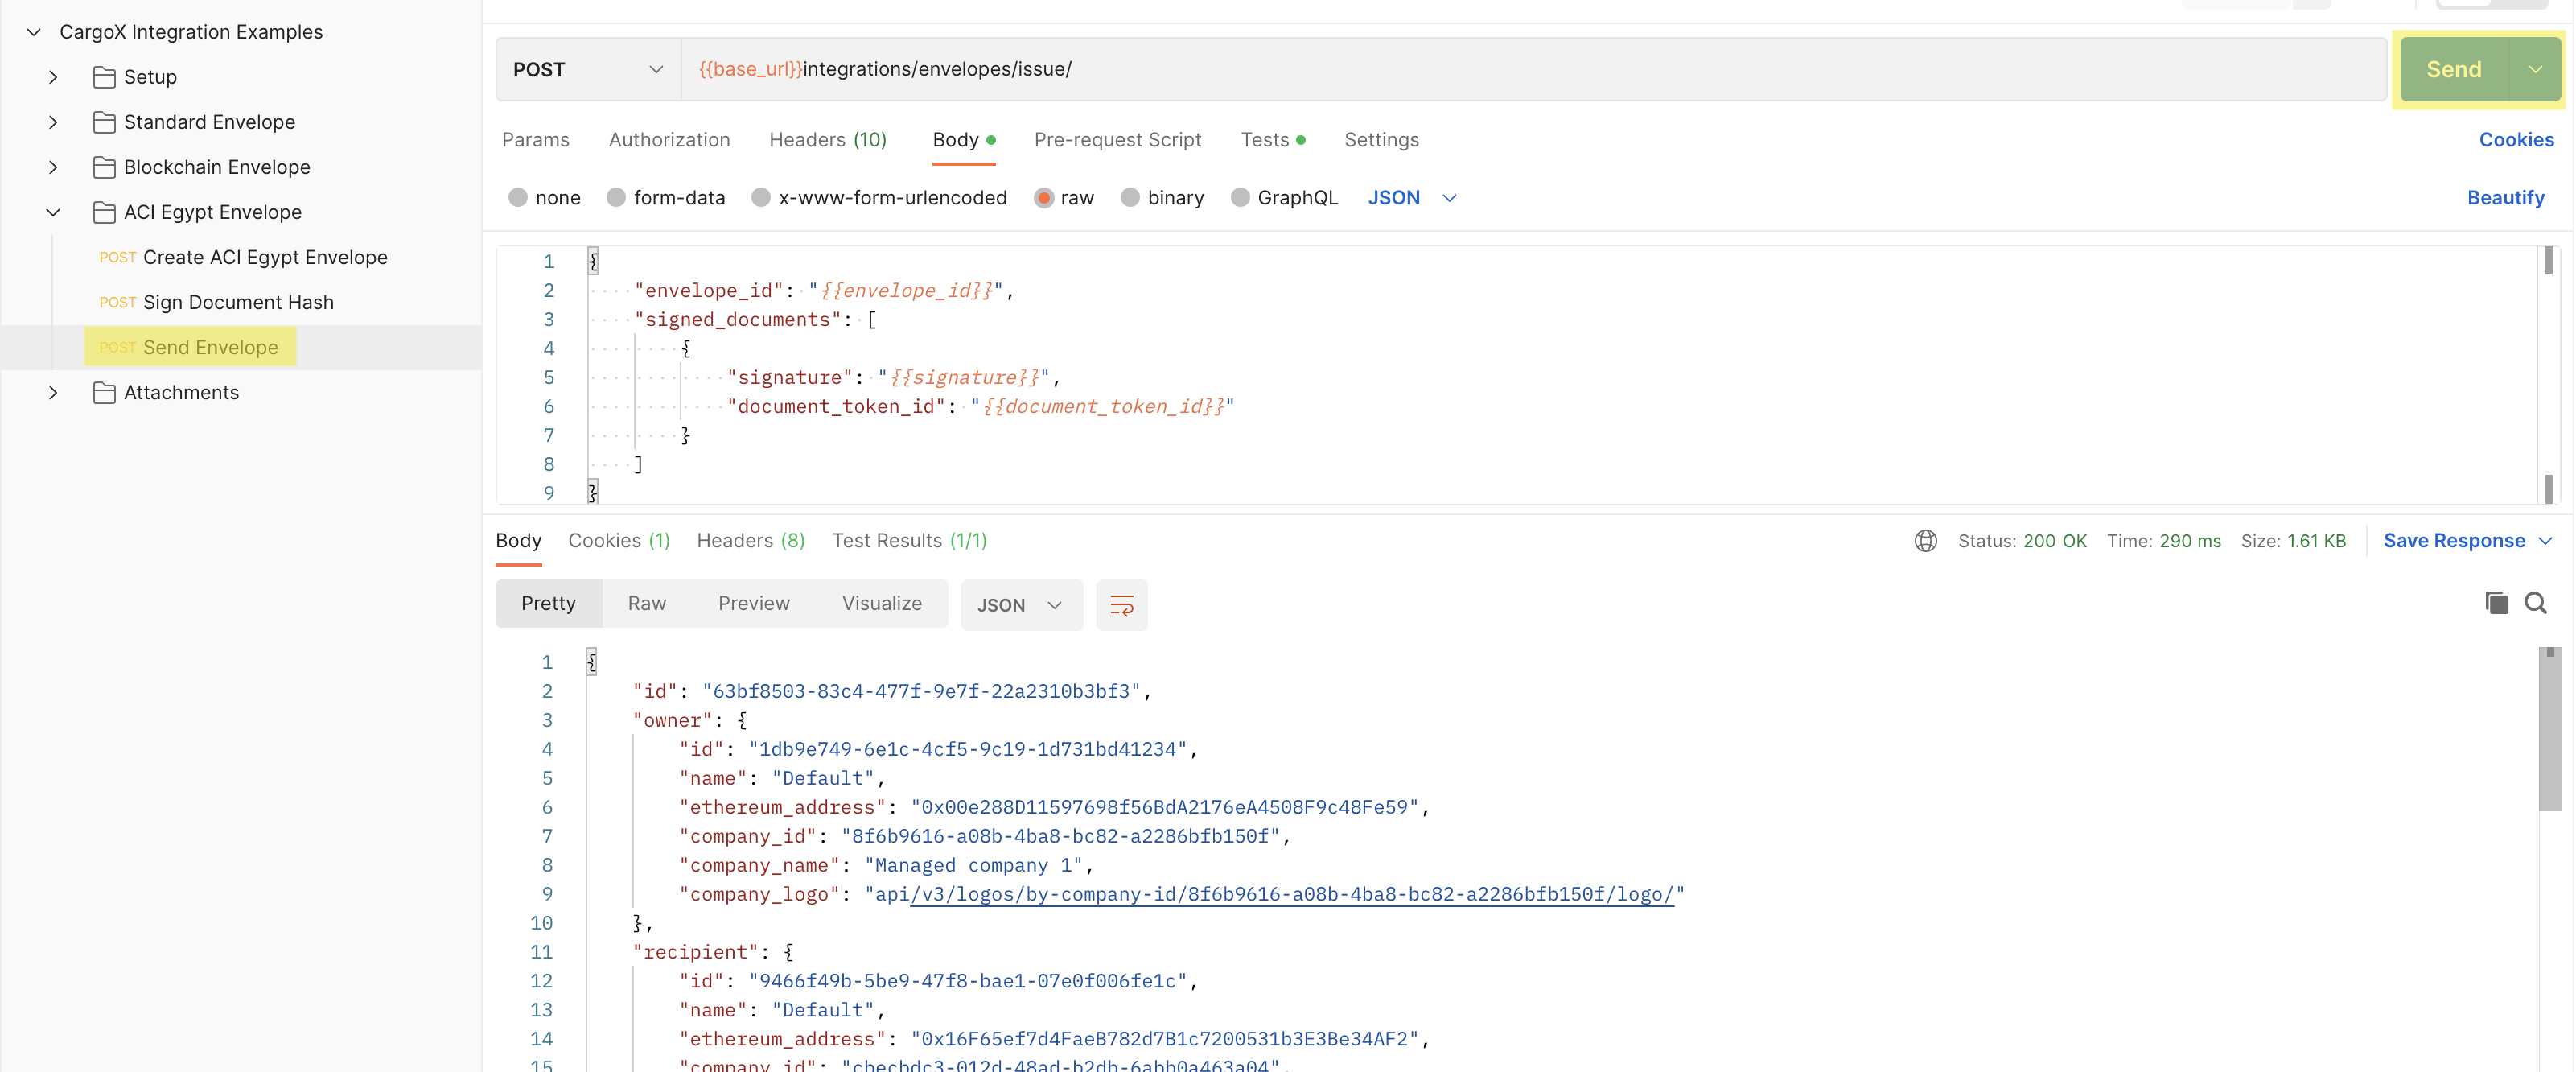
Task: Select the none body type radio
Action: click(518, 198)
